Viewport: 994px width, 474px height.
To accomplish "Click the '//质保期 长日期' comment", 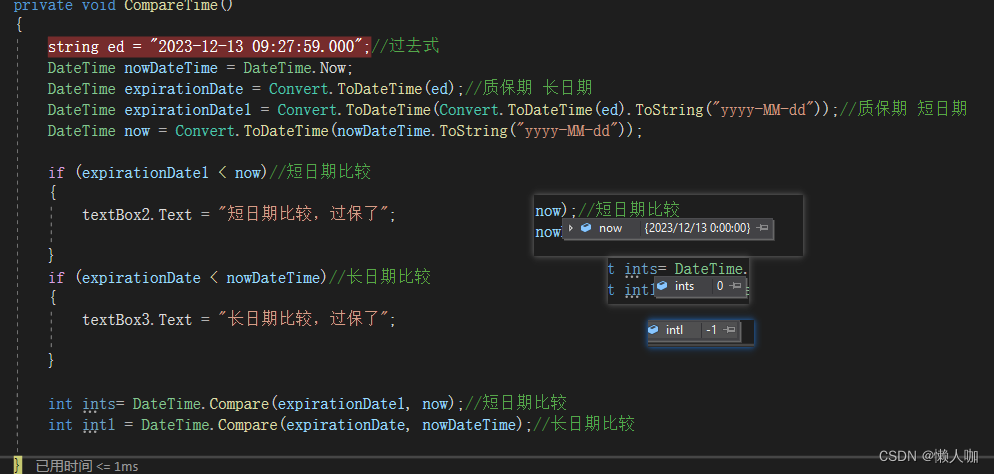I will [529, 88].
